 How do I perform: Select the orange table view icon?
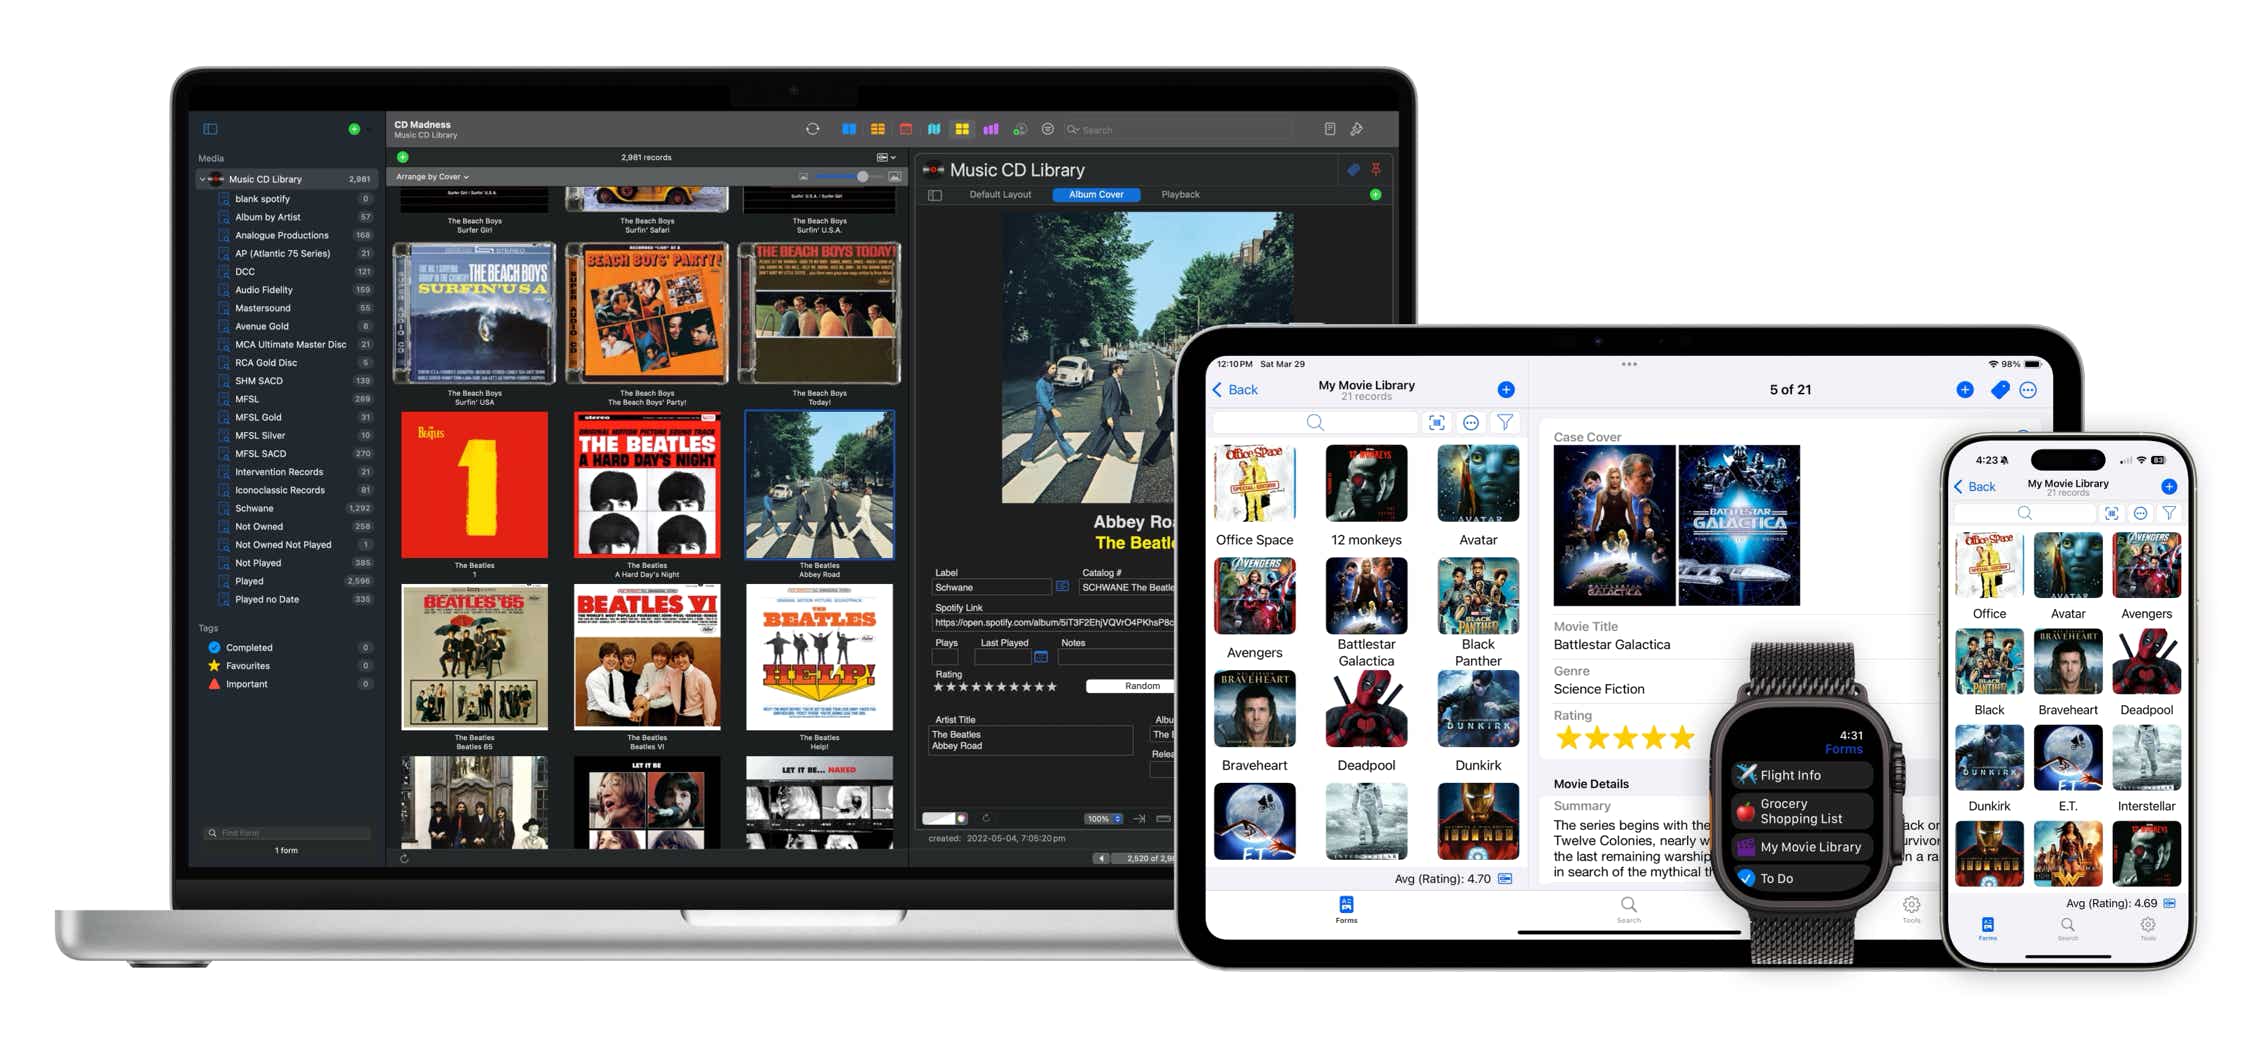pos(877,129)
